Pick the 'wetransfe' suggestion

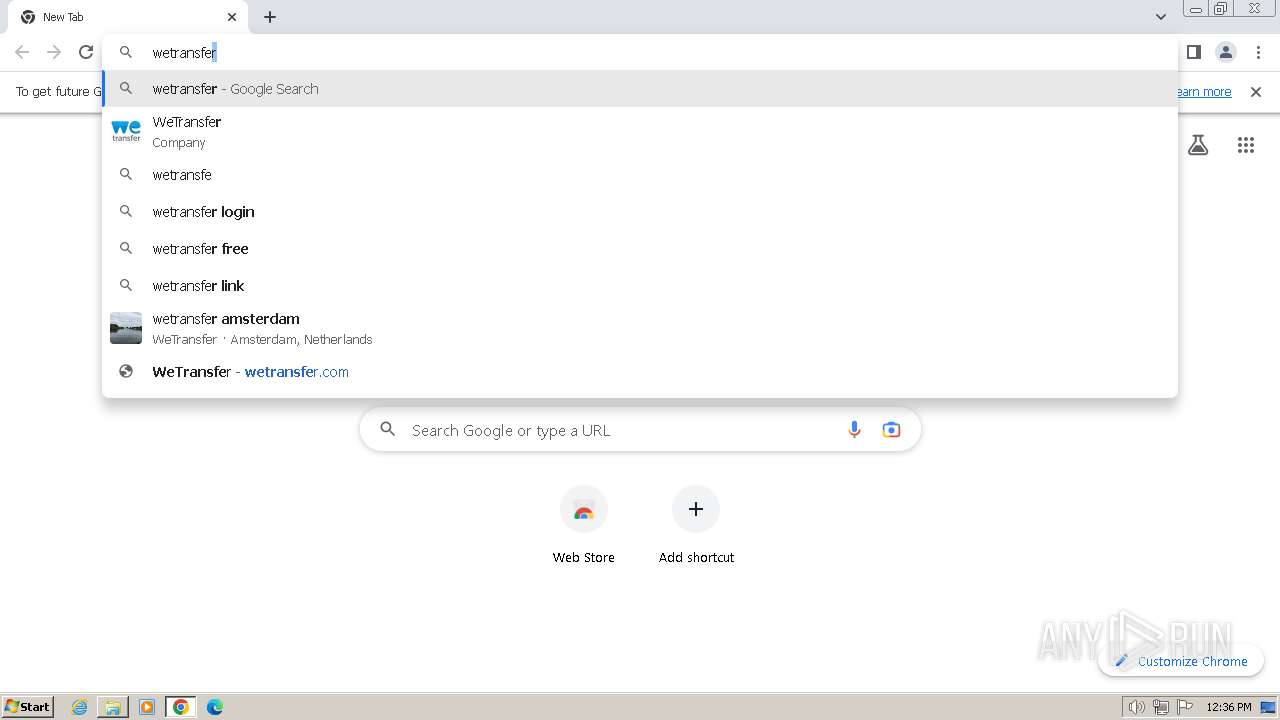pyautogui.click(x=640, y=175)
